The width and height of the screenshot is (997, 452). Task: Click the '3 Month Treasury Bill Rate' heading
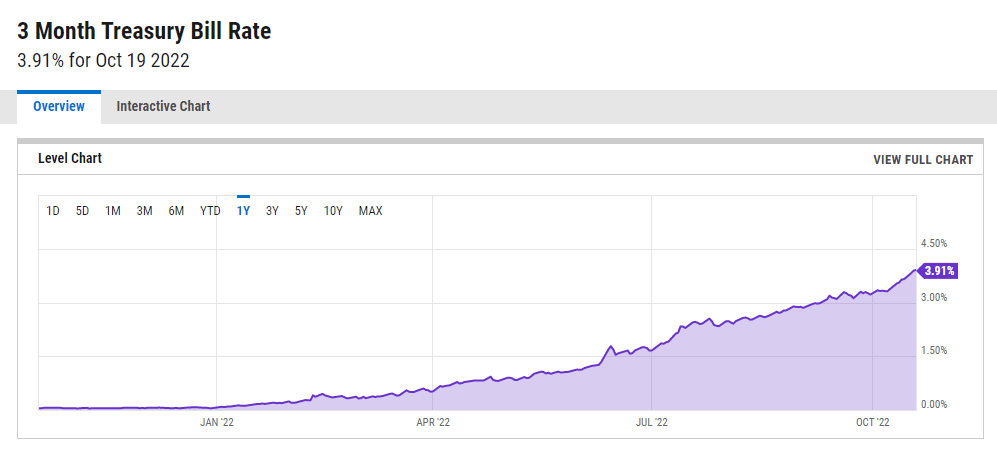pos(144,31)
